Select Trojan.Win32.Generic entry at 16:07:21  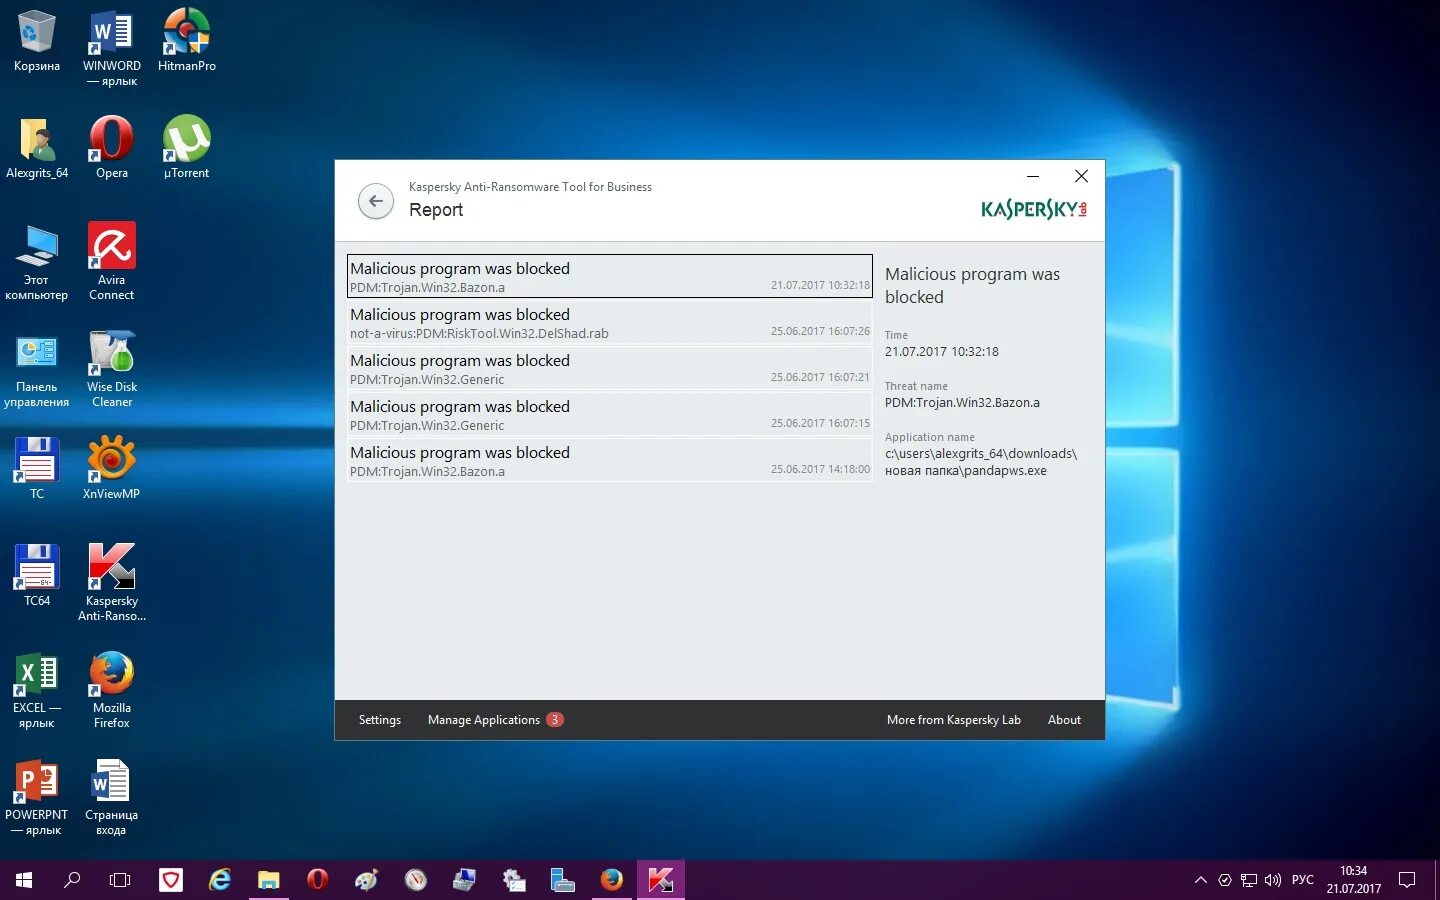tap(610, 369)
